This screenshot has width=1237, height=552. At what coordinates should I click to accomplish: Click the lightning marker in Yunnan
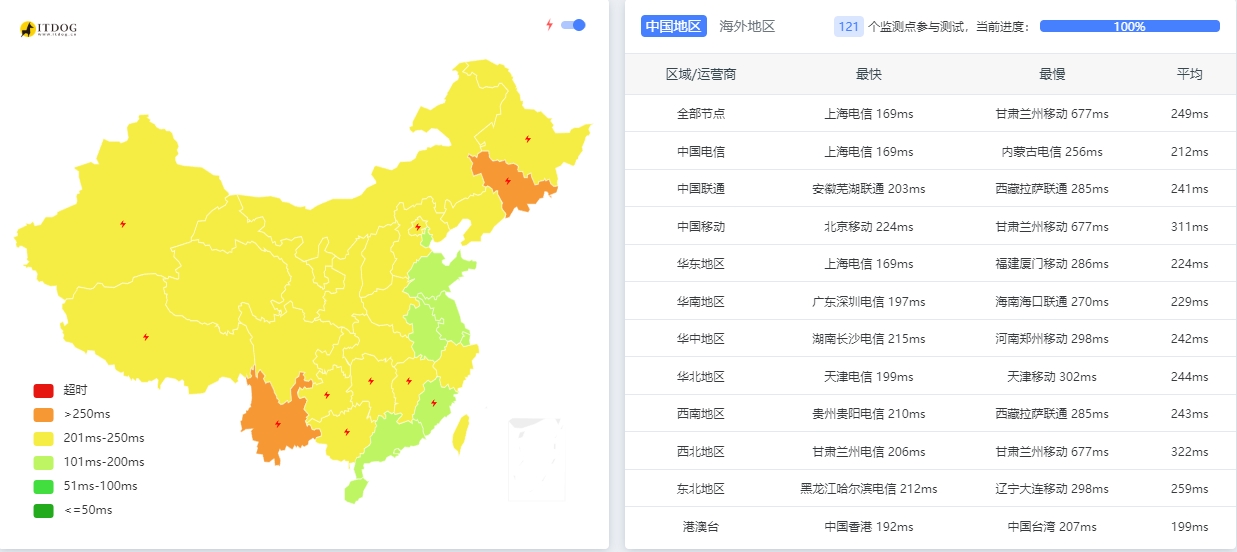pyautogui.click(x=277, y=423)
